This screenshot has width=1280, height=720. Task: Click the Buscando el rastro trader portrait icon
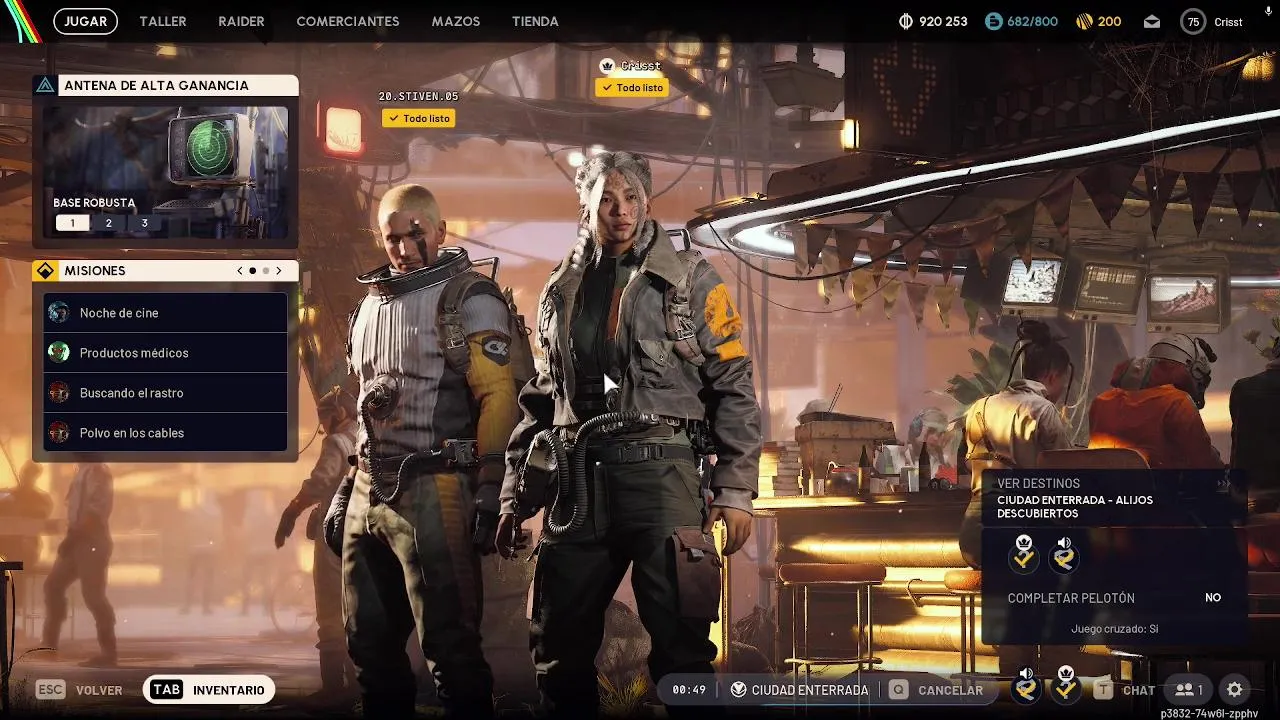(59, 393)
